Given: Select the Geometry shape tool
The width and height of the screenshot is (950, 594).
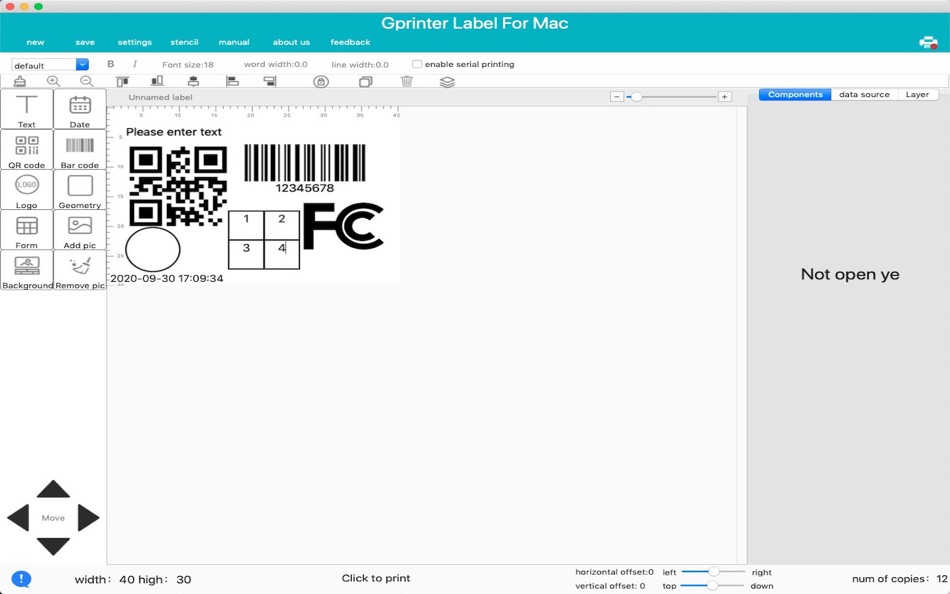Looking at the screenshot, I should point(79,190).
